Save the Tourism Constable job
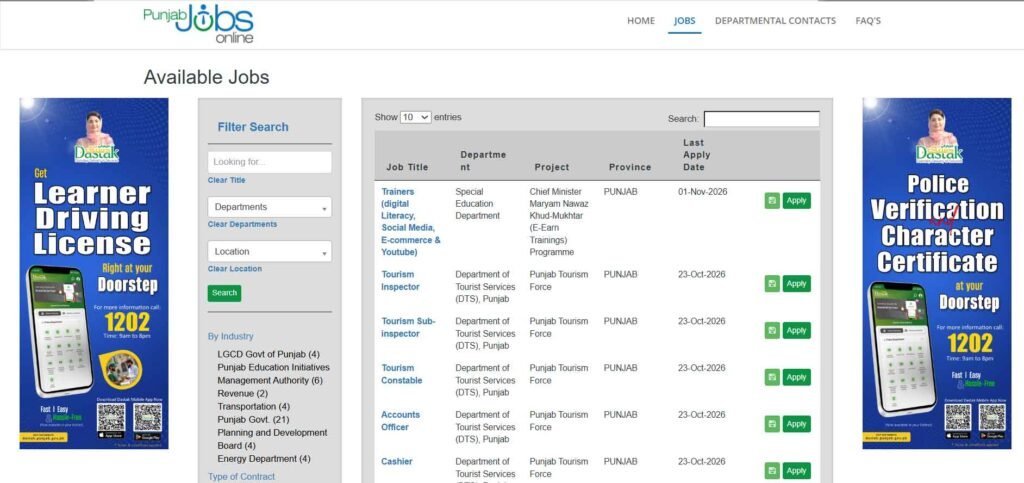This screenshot has width=1024, height=483. [x=773, y=377]
